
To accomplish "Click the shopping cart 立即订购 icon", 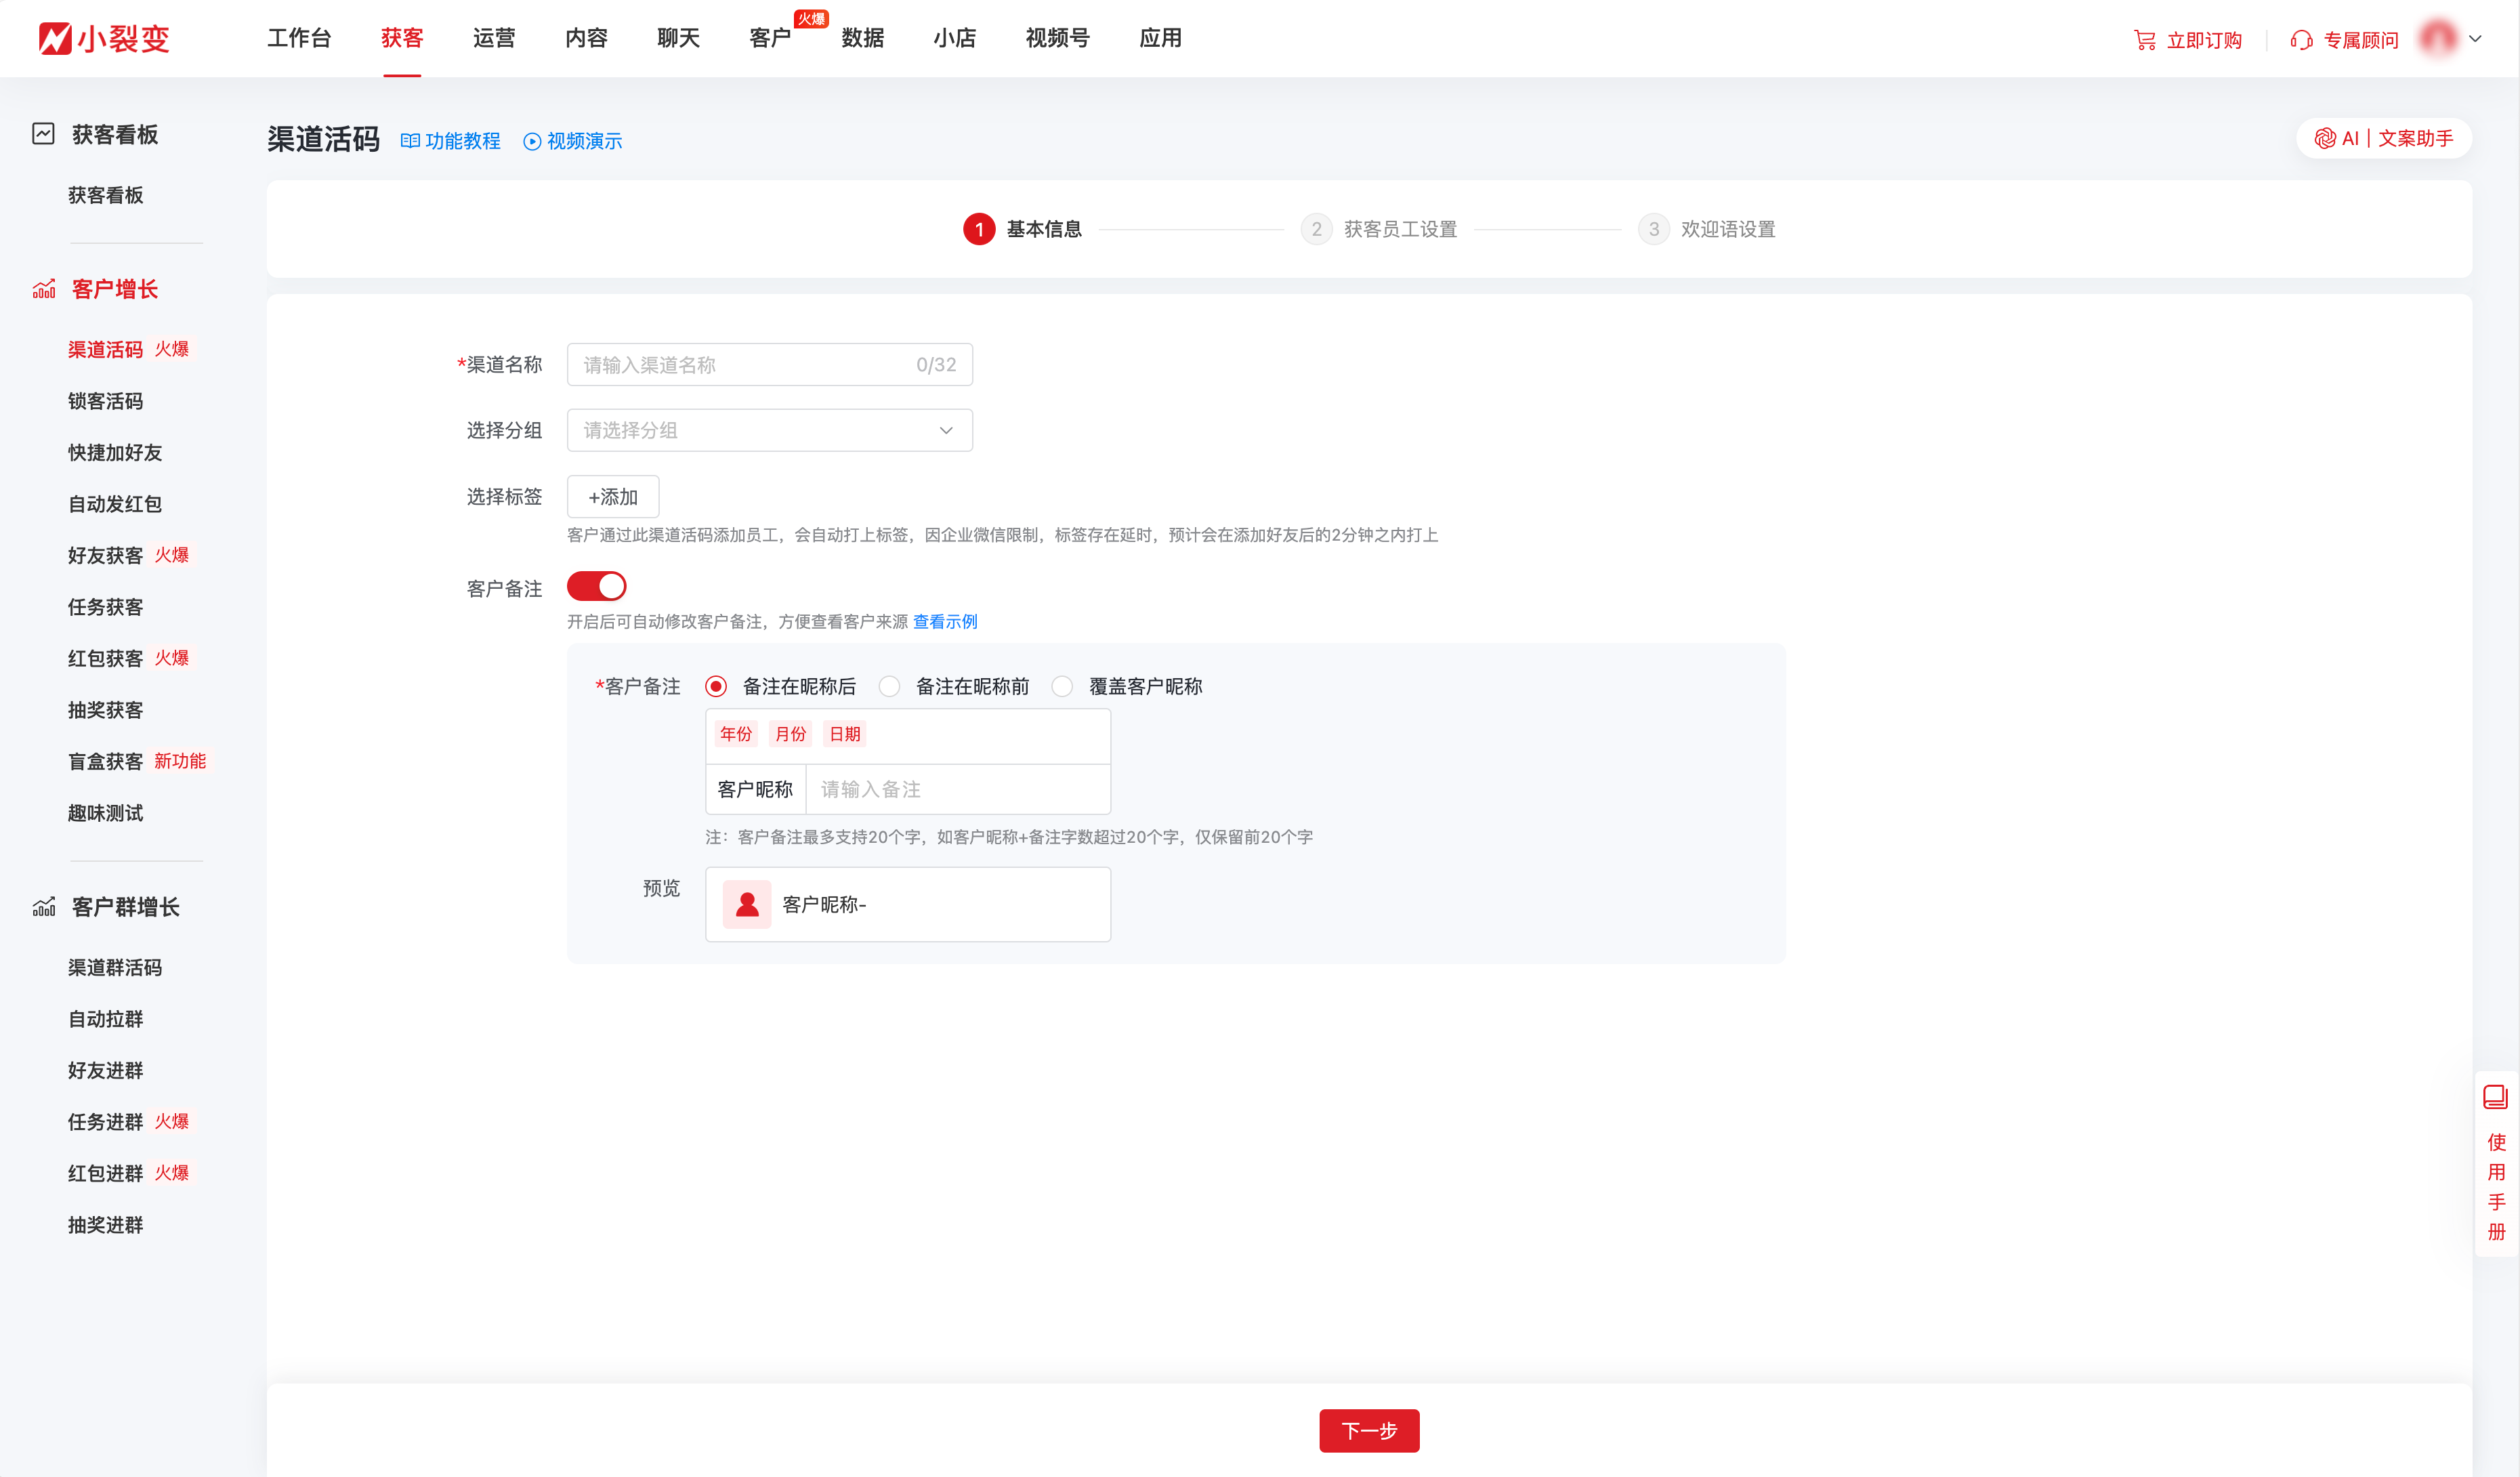I will [2144, 40].
